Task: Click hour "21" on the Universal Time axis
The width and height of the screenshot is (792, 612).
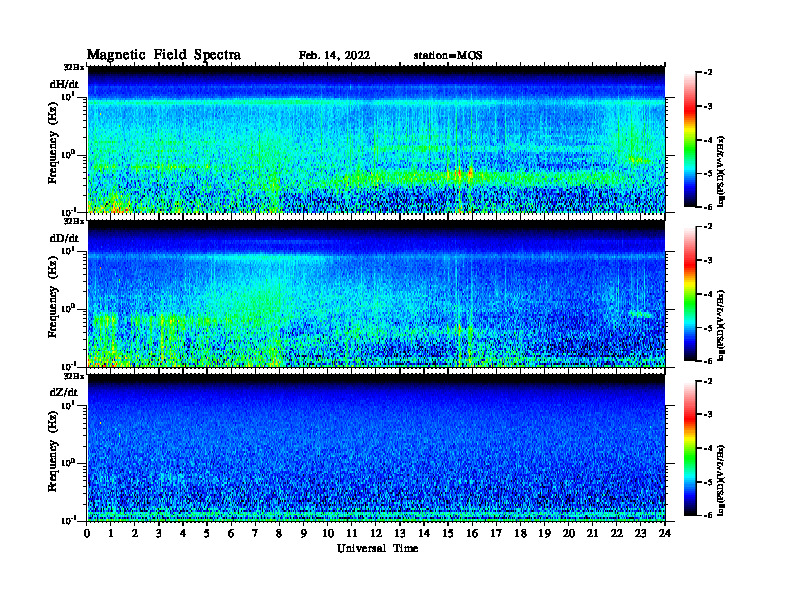Action: (x=592, y=534)
